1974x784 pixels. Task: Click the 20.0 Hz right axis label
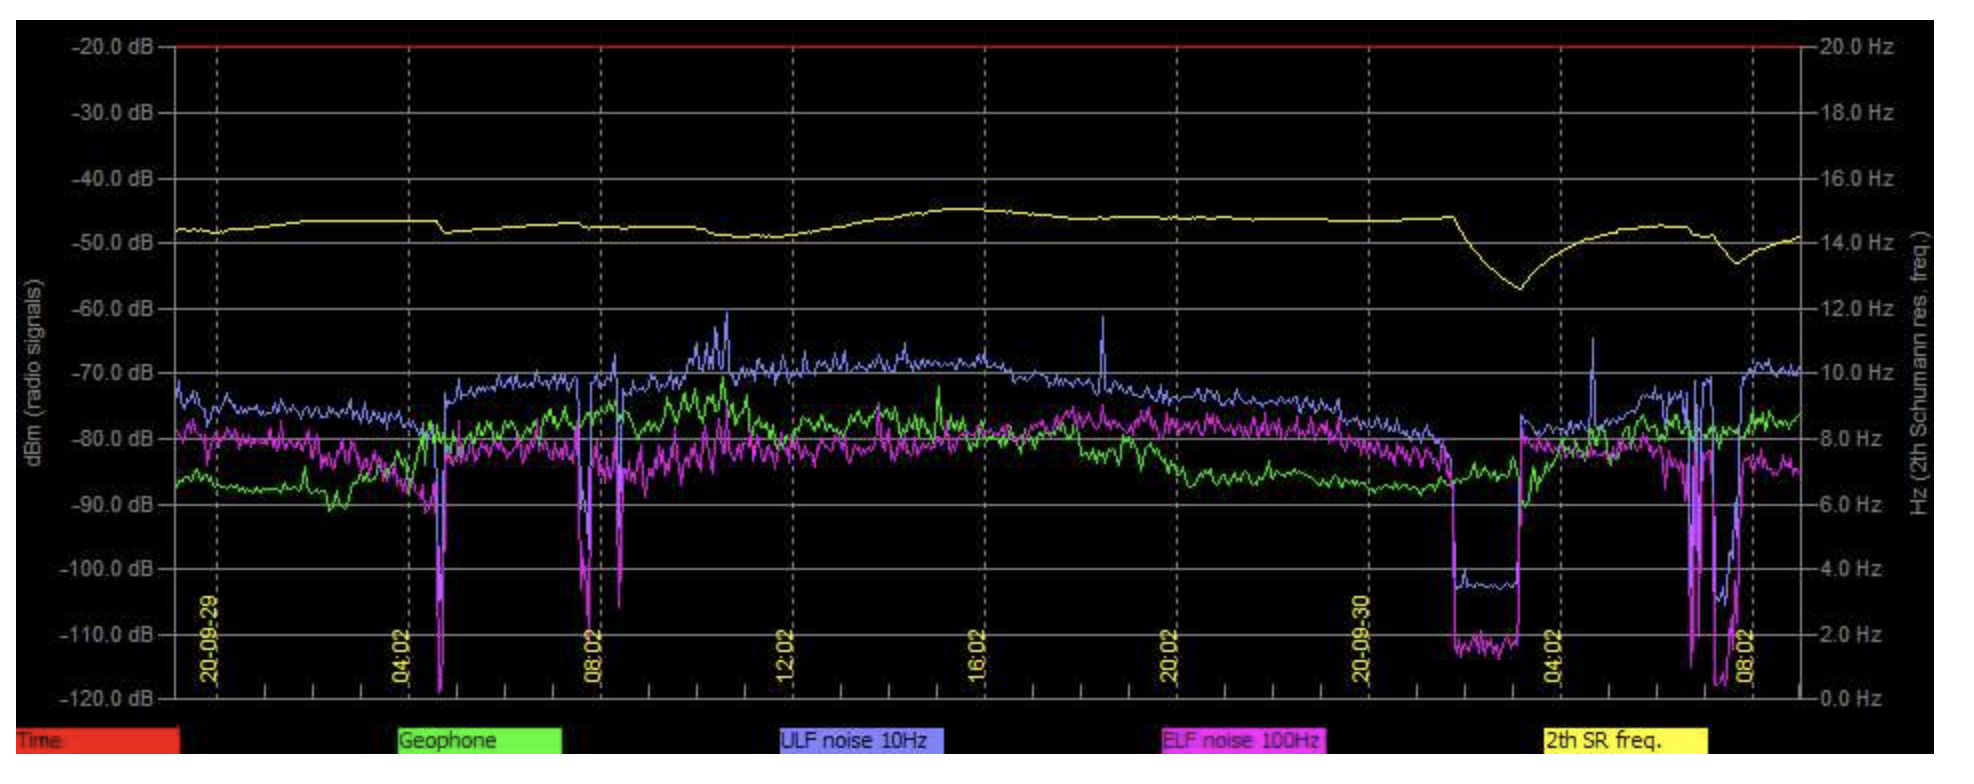(1855, 47)
